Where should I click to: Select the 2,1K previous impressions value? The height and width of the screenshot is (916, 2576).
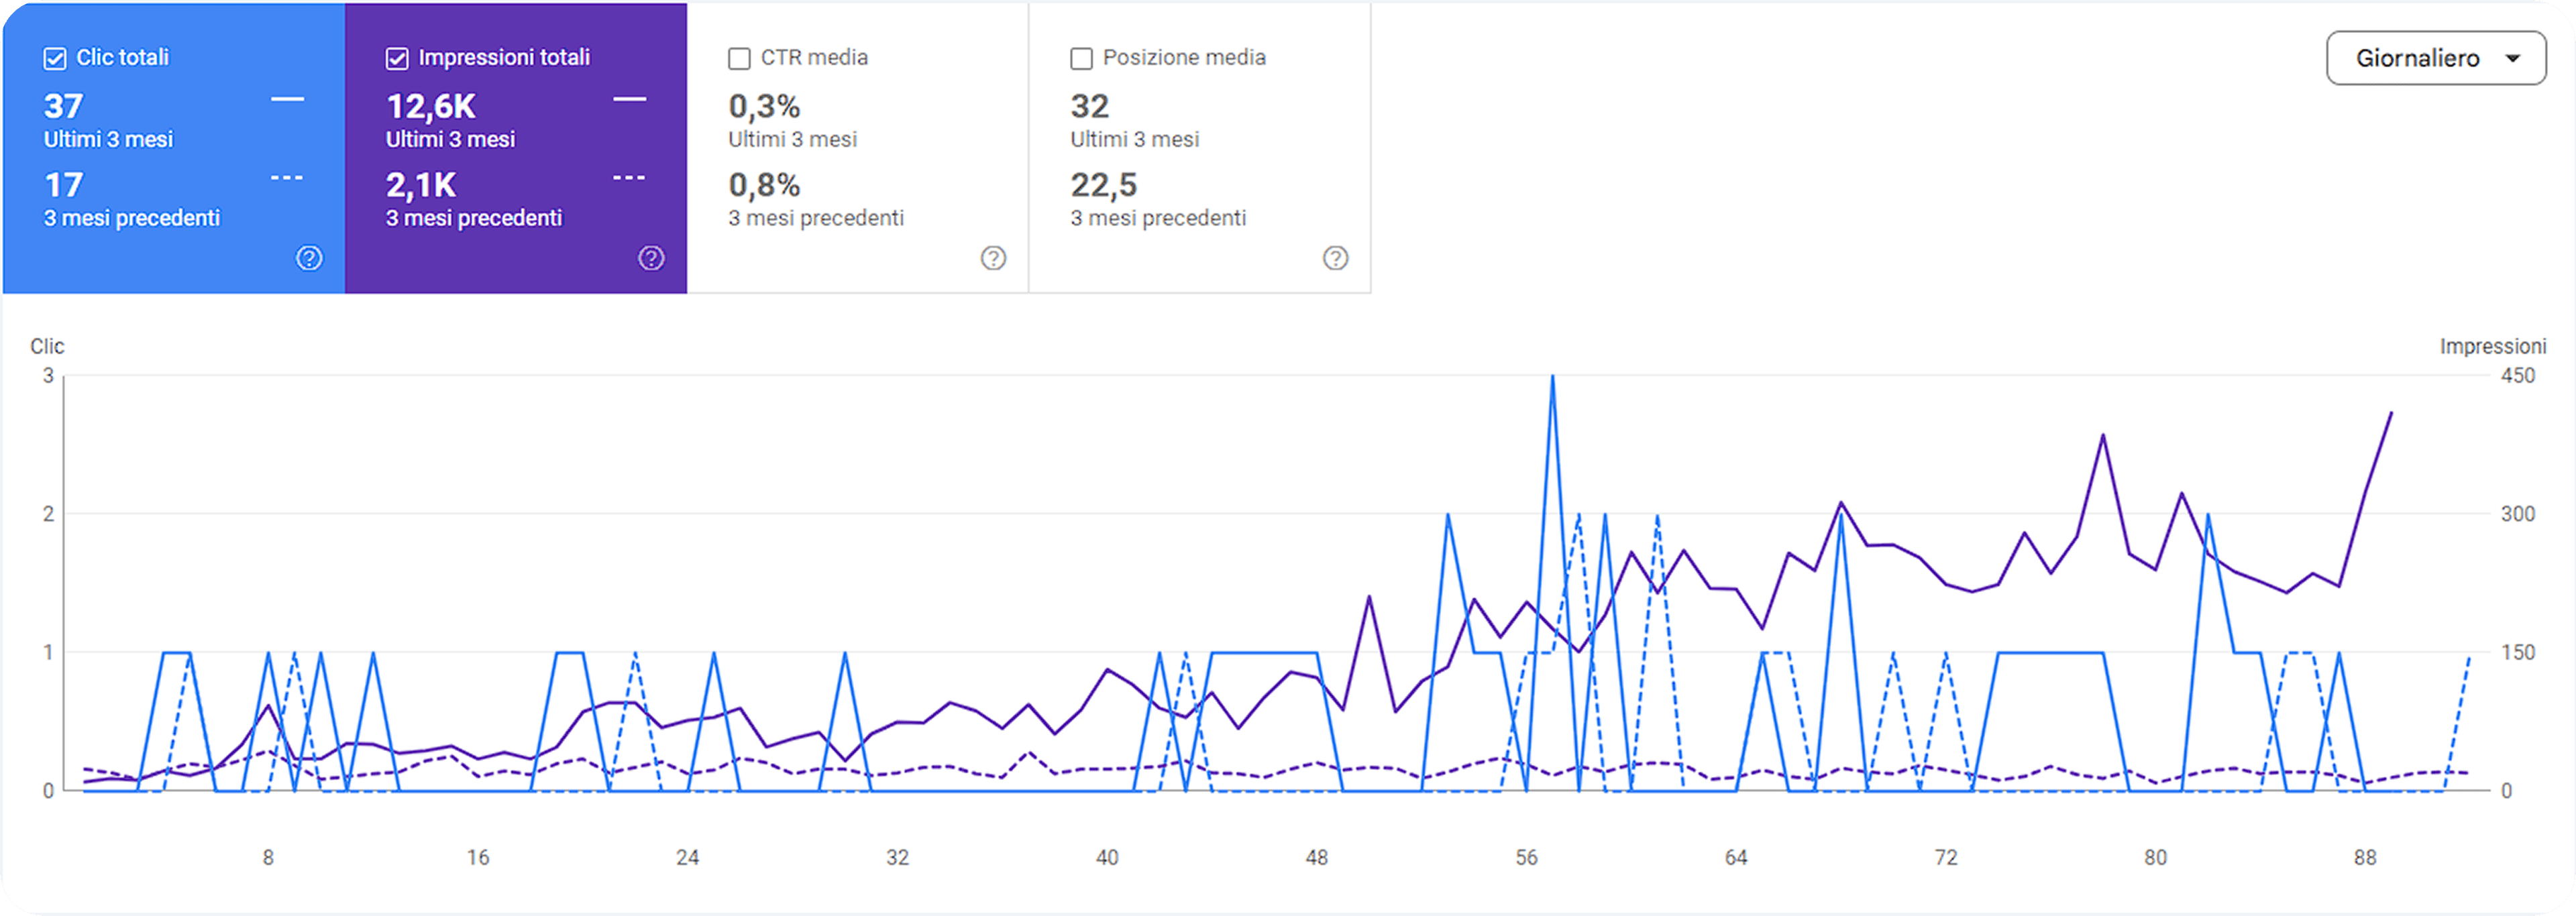point(421,185)
